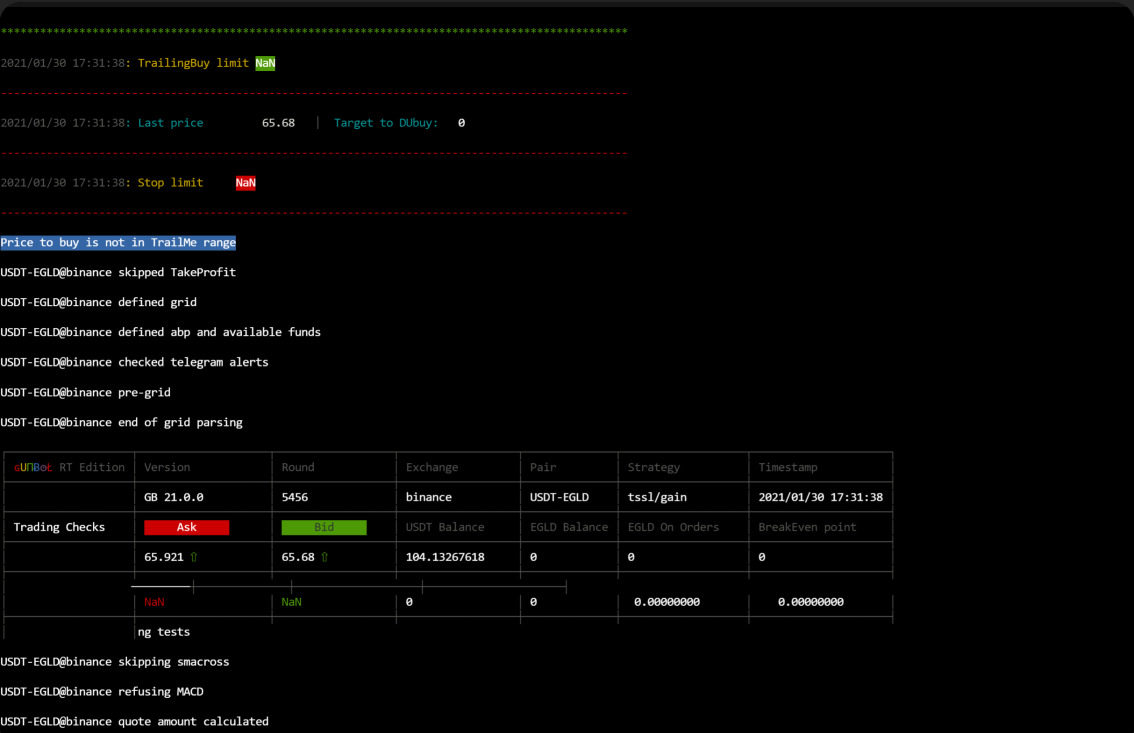Click the 'USDT Balance' header
Image resolution: width=1134 pixels, height=733 pixels.
coord(445,527)
